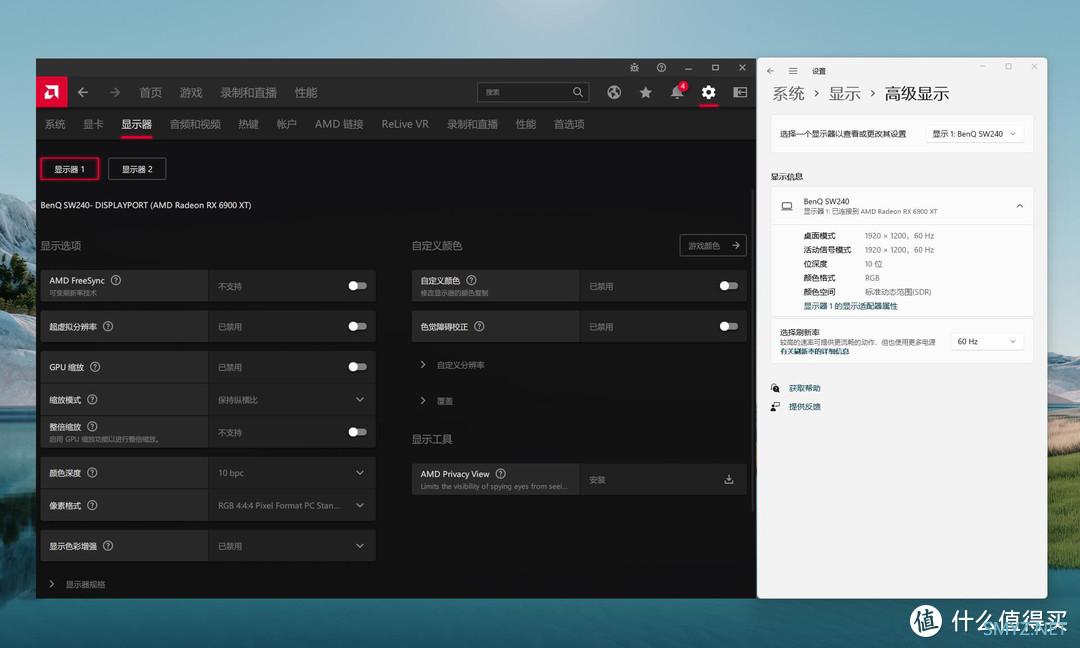Expand 显示器规格 section

click(x=76, y=584)
